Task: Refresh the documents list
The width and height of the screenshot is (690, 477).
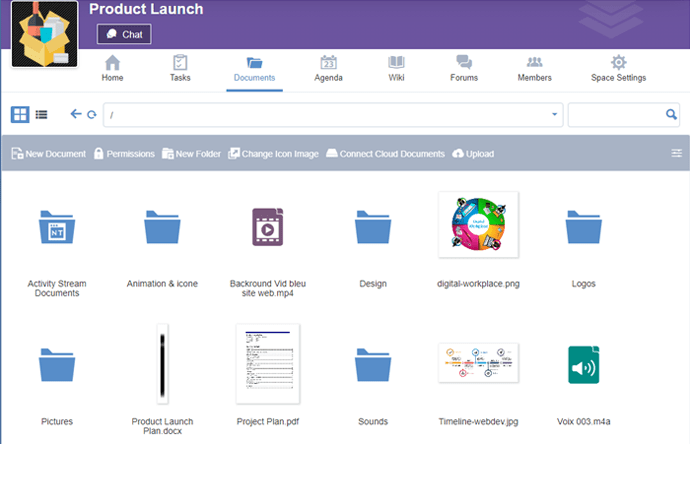Action: (x=91, y=115)
